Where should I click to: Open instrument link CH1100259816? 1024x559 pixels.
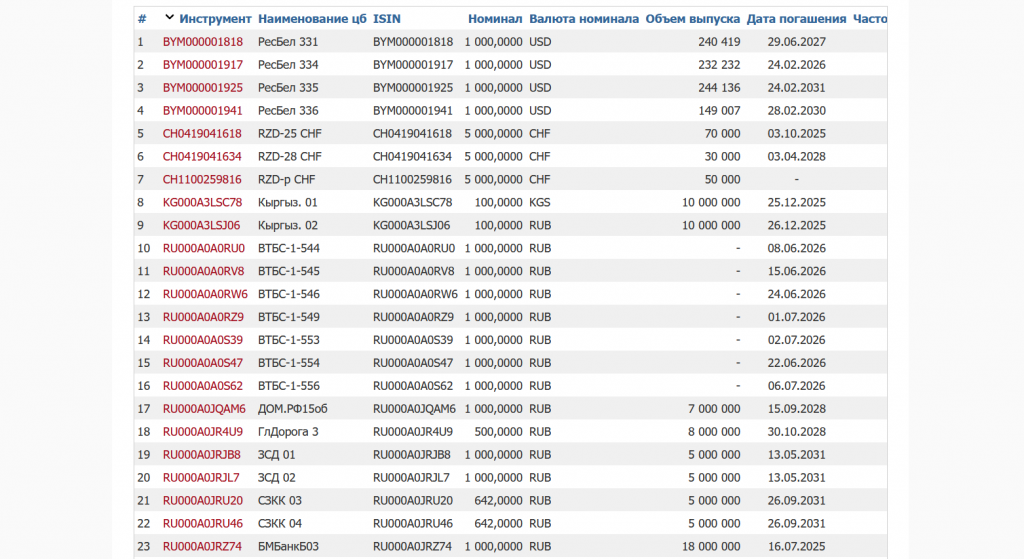pos(202,179)
